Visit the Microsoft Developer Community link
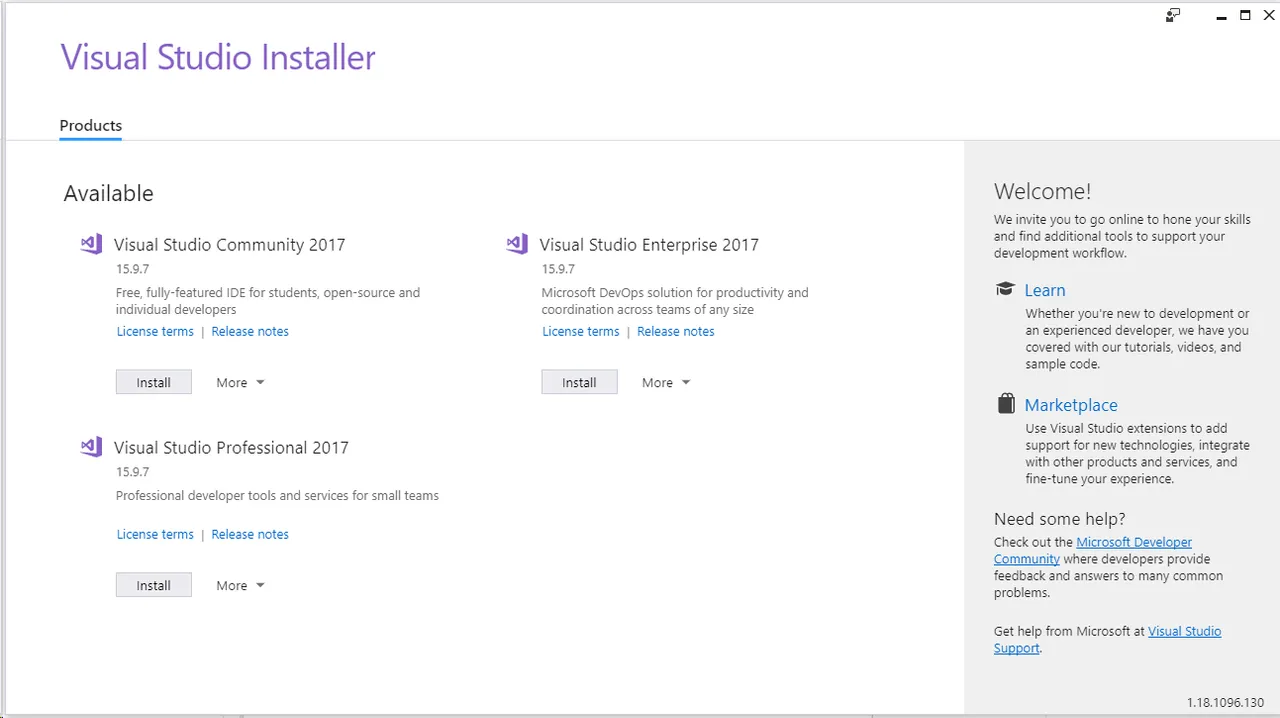1280x718 pixels. tap(1134, 542)
